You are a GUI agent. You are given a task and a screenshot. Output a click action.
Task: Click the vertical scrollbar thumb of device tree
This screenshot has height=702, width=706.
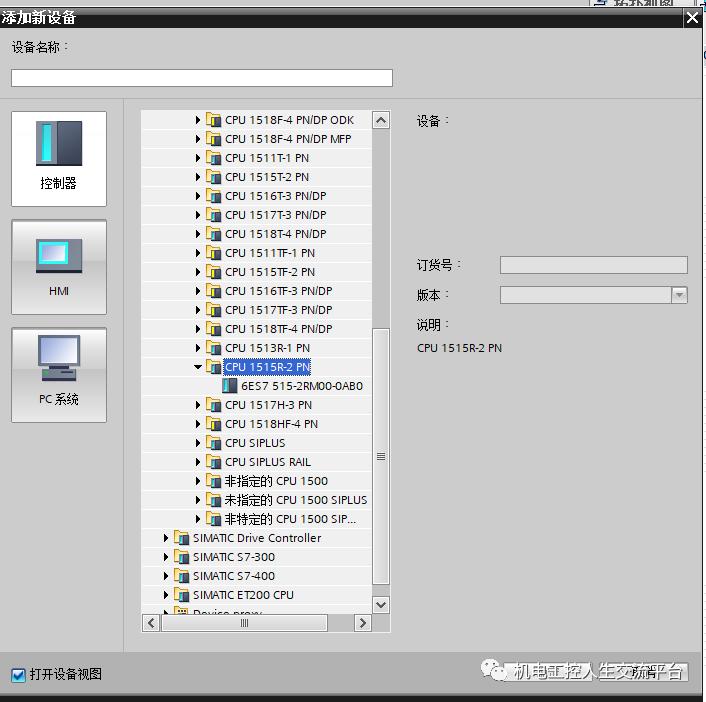click(x=381, y=456)
